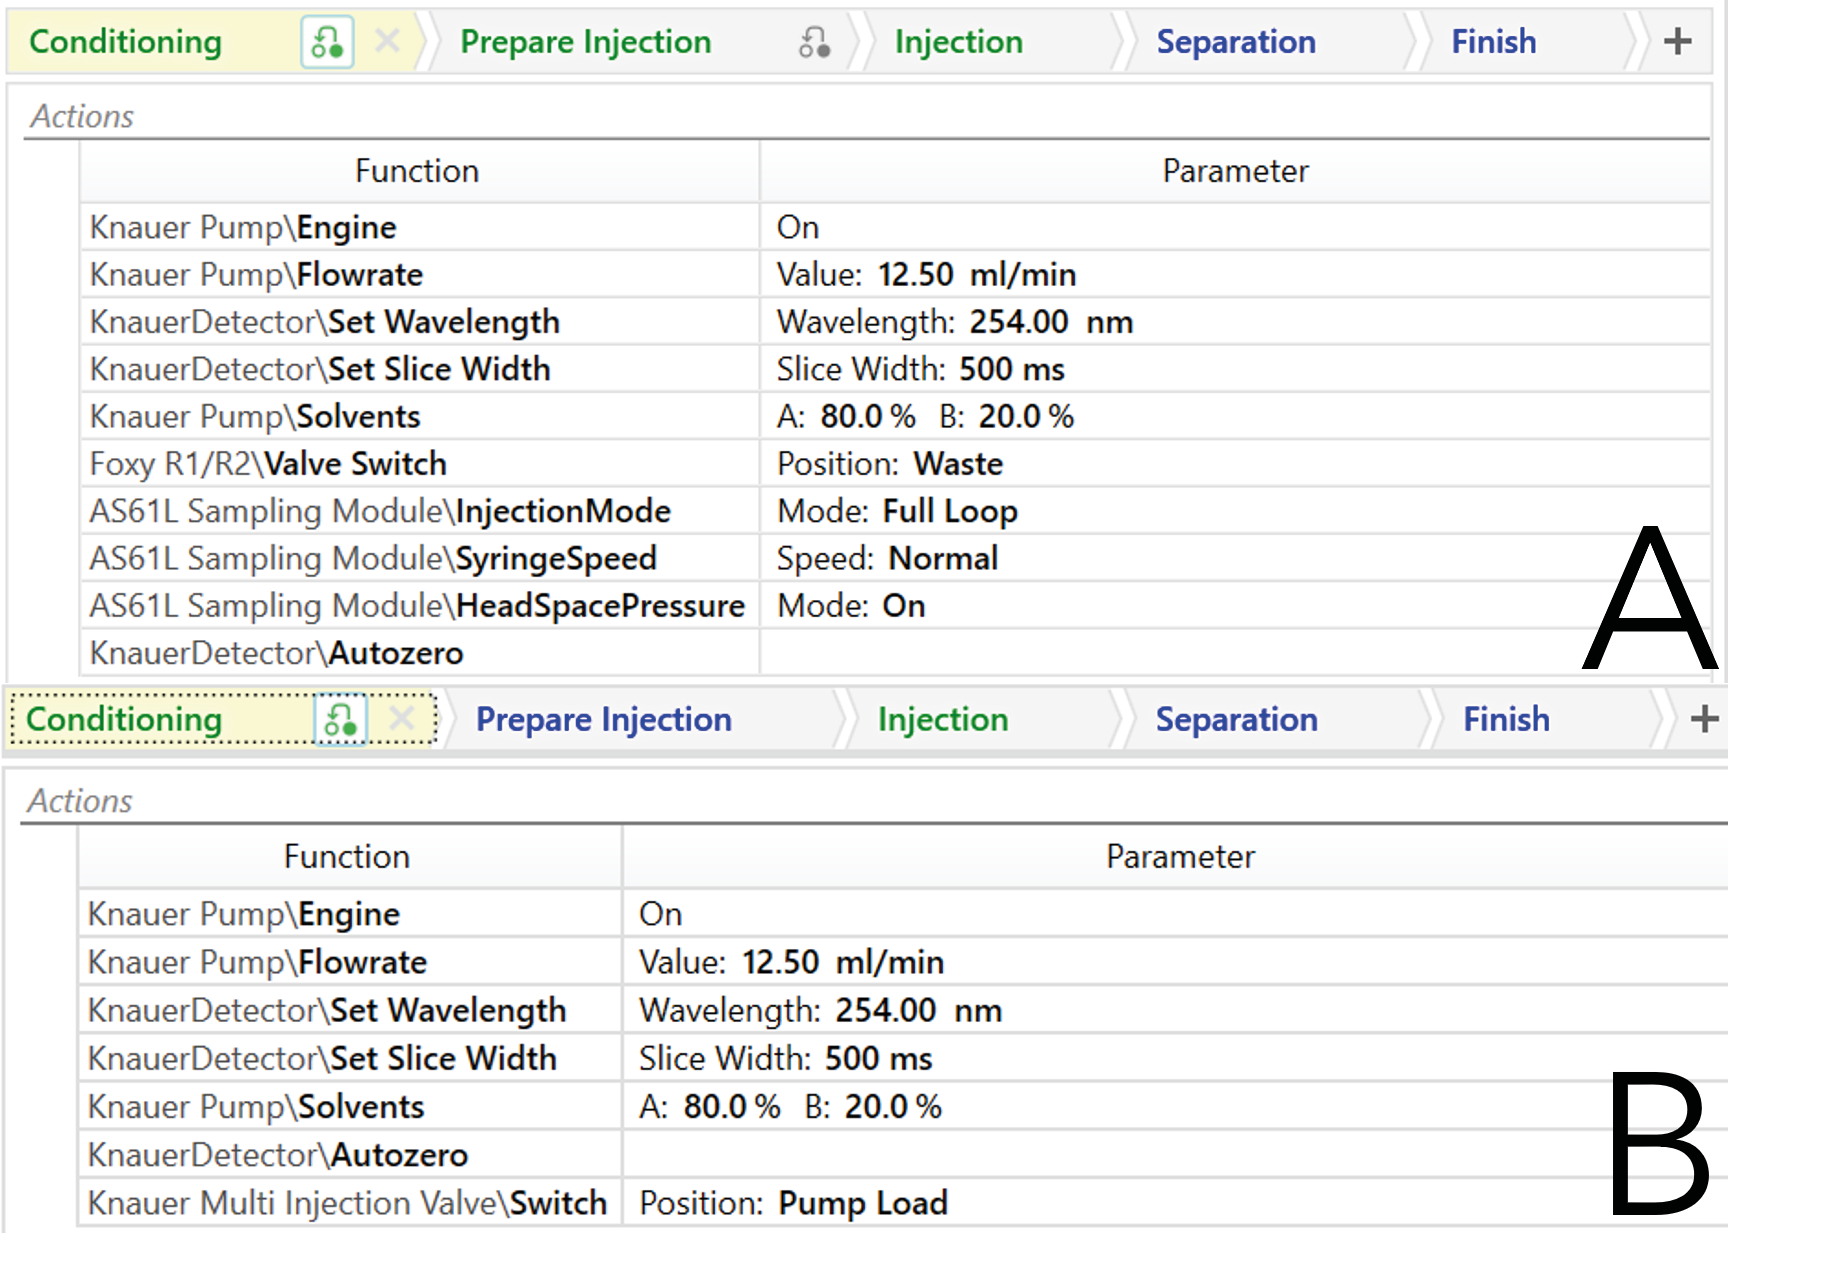Switch to the top Separation tab

coord(1235,42)
